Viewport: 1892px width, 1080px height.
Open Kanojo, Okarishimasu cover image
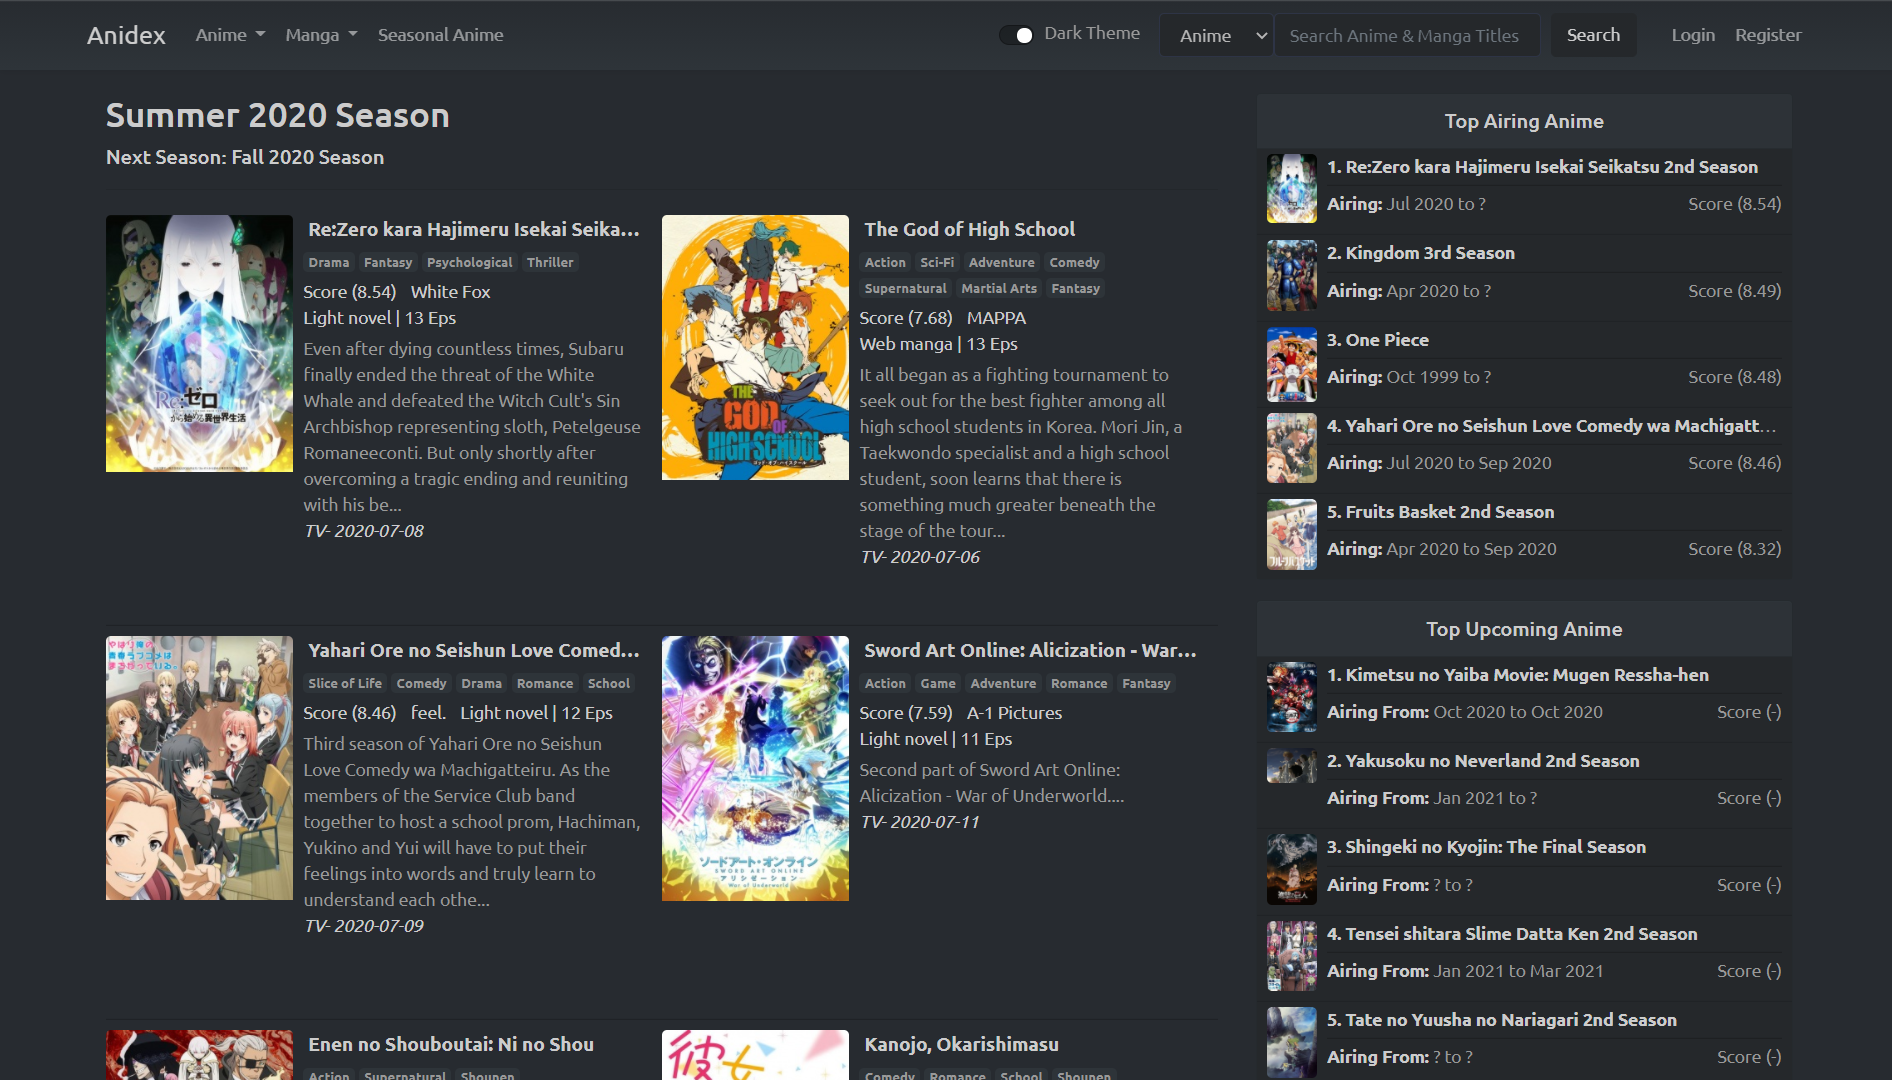point(755,1055)
